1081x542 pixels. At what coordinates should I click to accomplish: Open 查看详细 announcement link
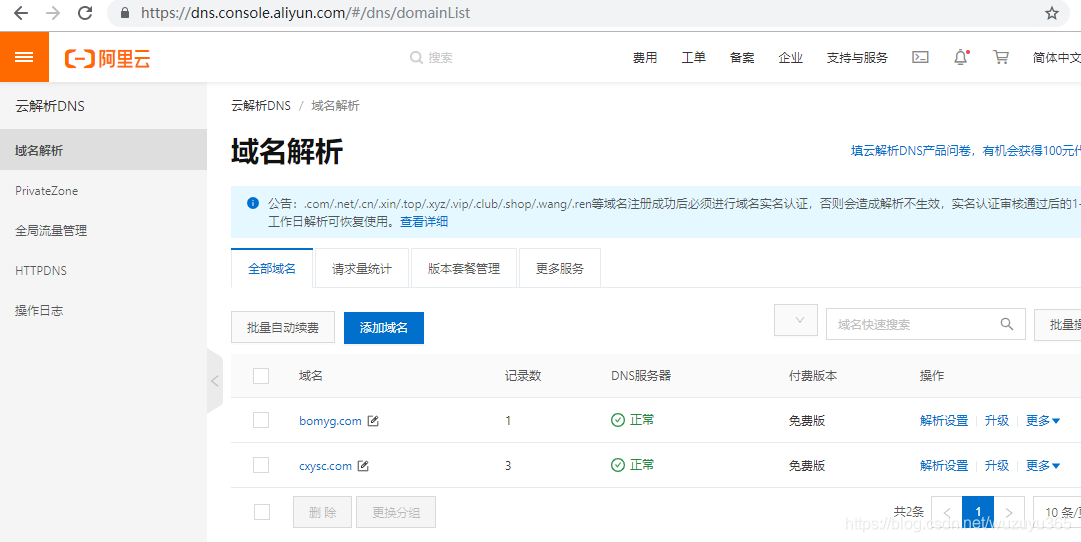click(x=425, y=222)
